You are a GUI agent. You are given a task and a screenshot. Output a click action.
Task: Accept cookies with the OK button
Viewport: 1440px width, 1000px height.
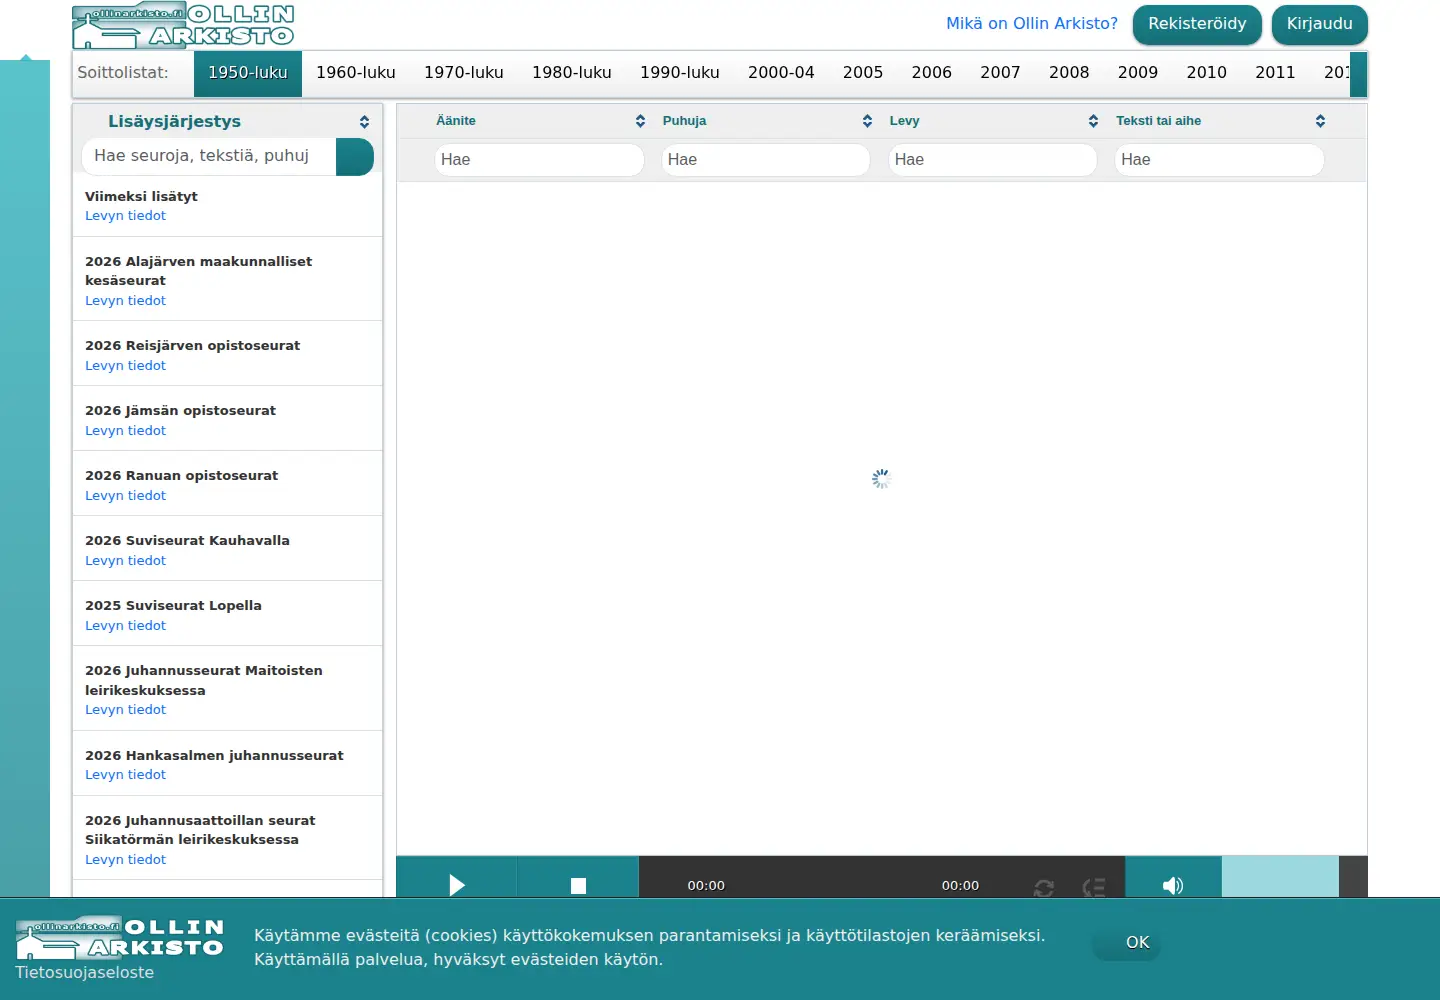(1127, 943)
